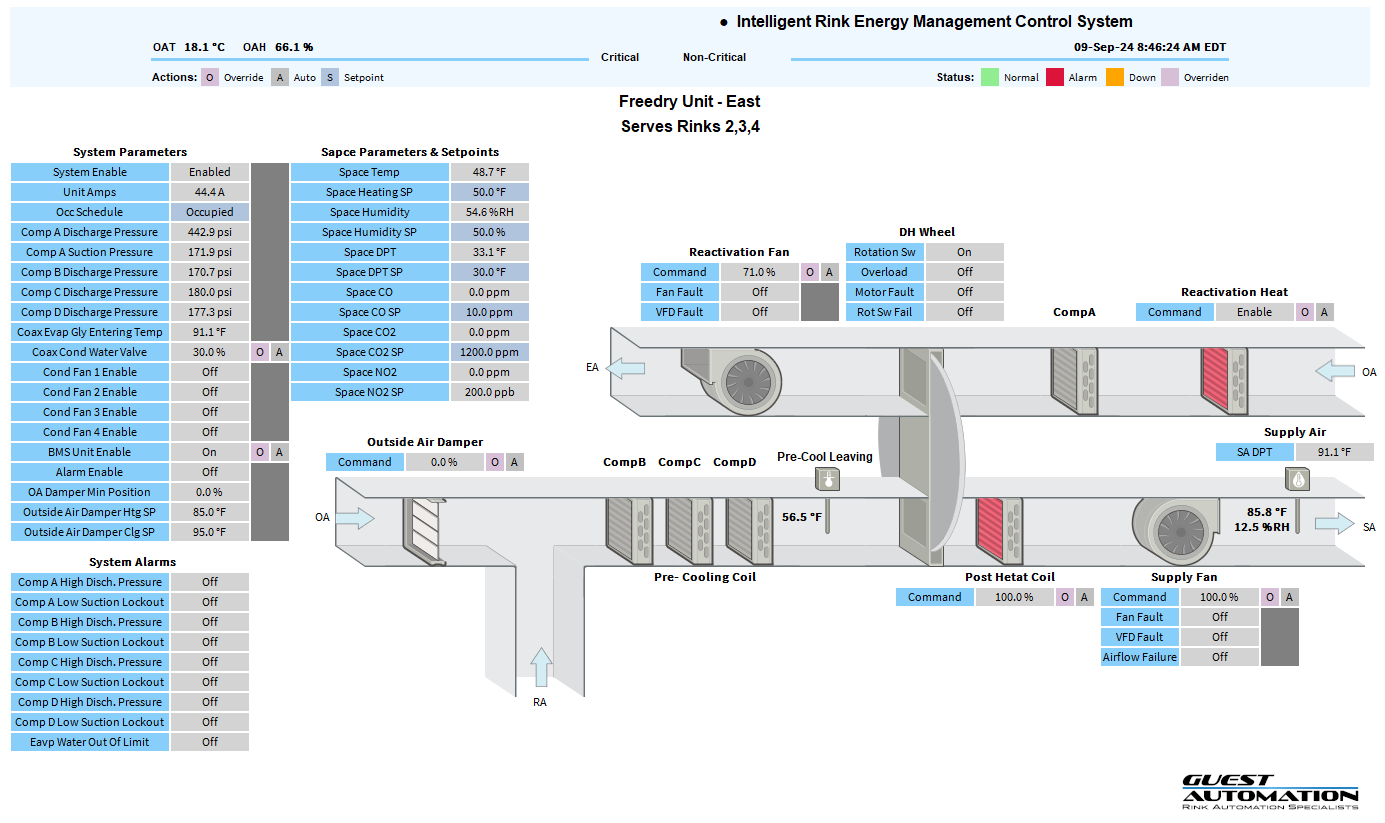This screenshot has width=1385, height=823.
Task: Set Reactivation Fan command to Auto
Action: 829,272
